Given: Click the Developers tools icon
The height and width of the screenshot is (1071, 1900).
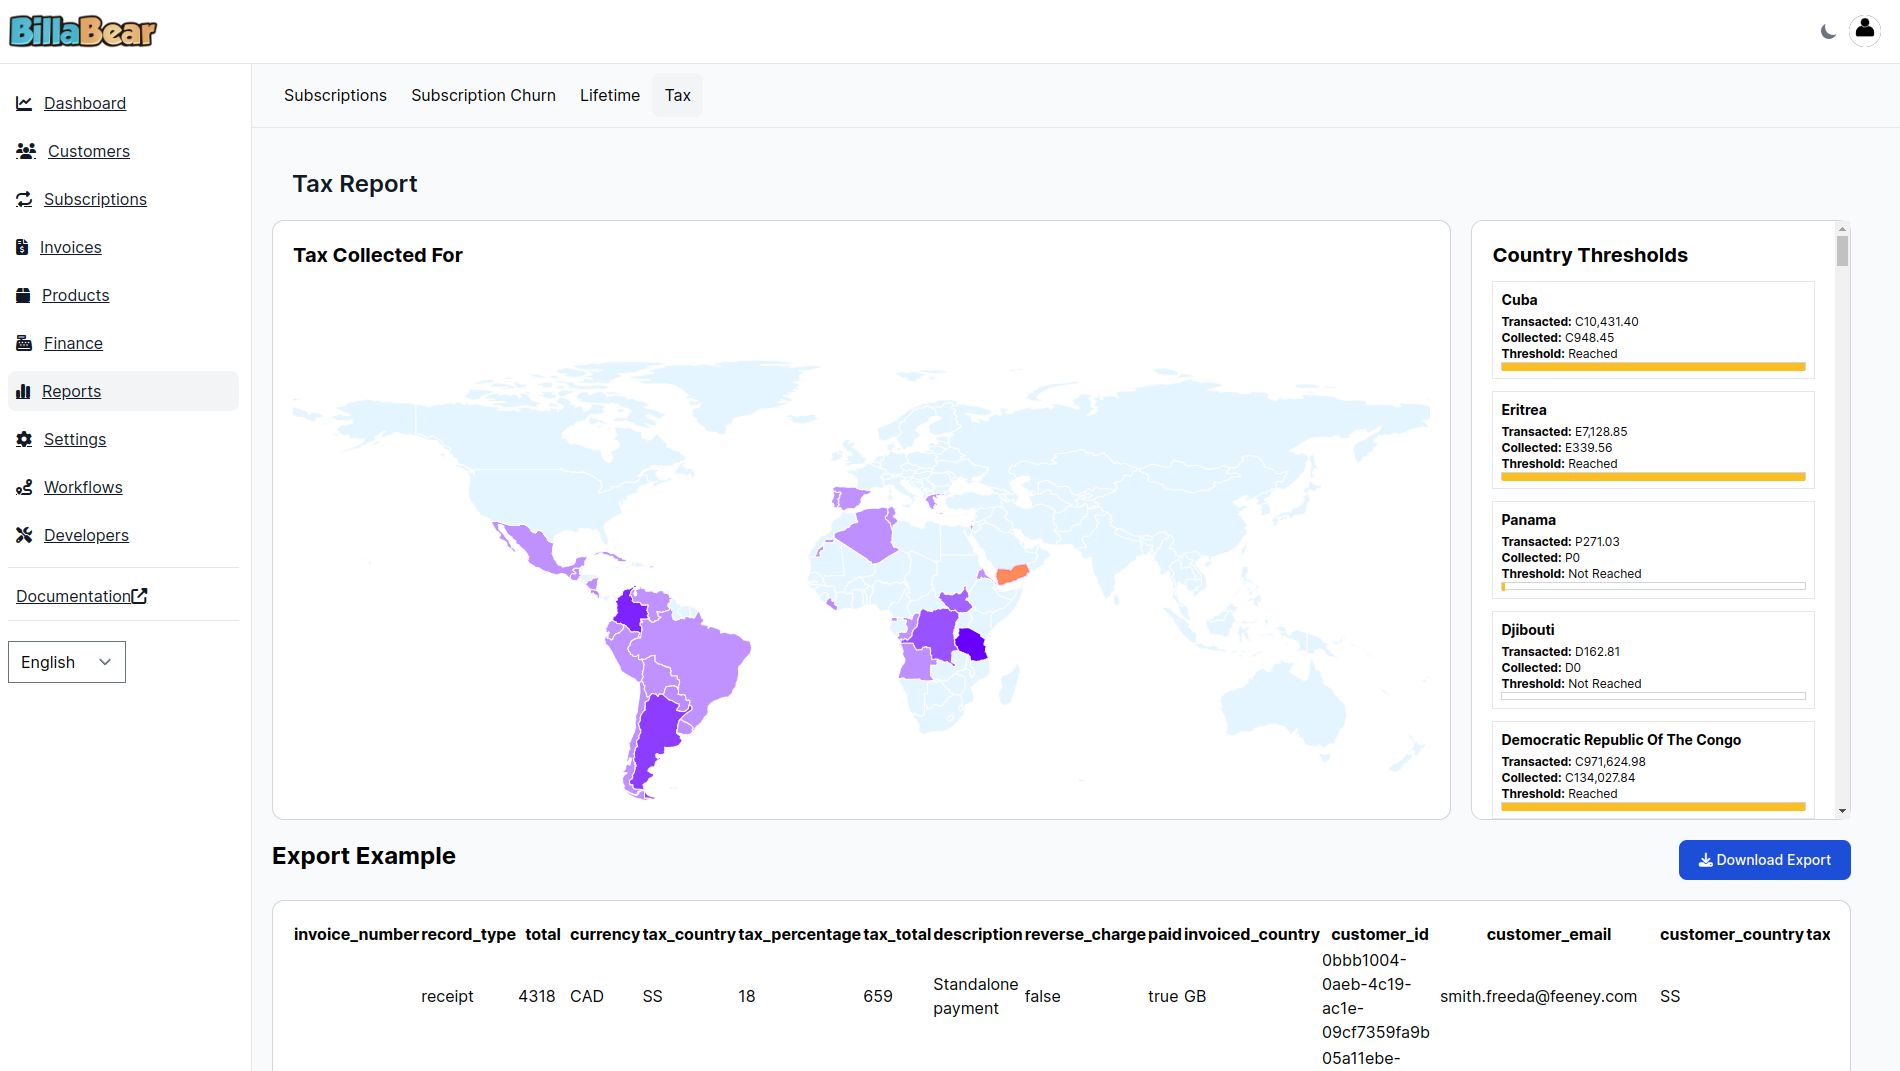Looking at the screenshot, I should click(x=24, y=535).
